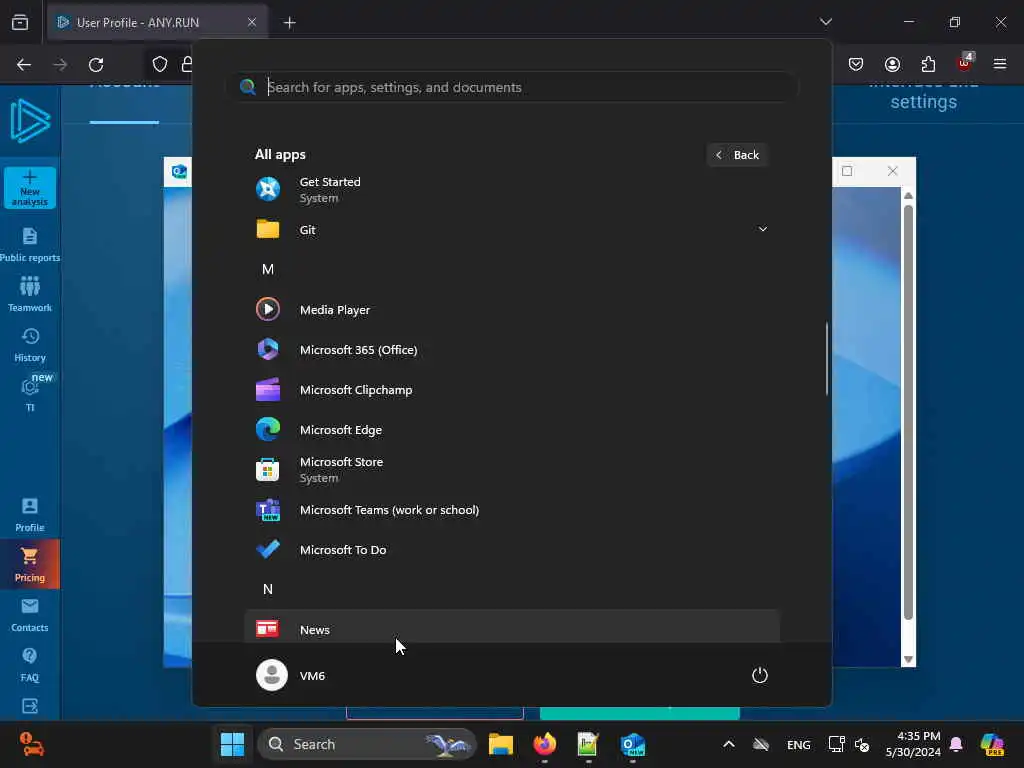This screenshot has width=1024, height=768.
Task: Open the Git folder entry
Action: 512,229
